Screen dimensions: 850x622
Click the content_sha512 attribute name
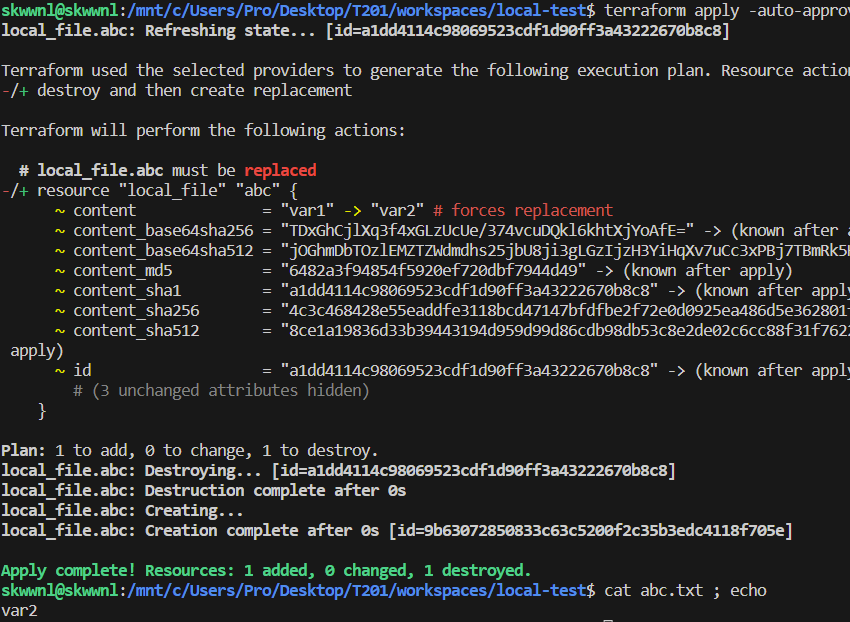[x=136, y=331]
